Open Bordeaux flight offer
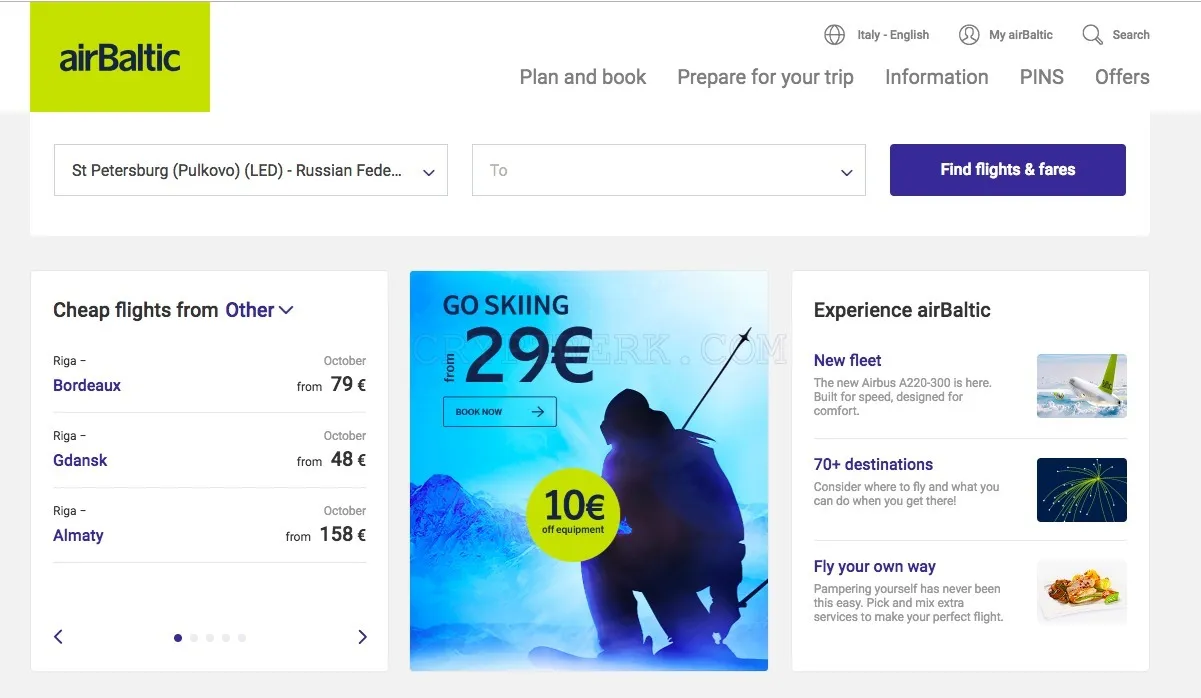Screen dimensions: 1201x698 [87, 385]
